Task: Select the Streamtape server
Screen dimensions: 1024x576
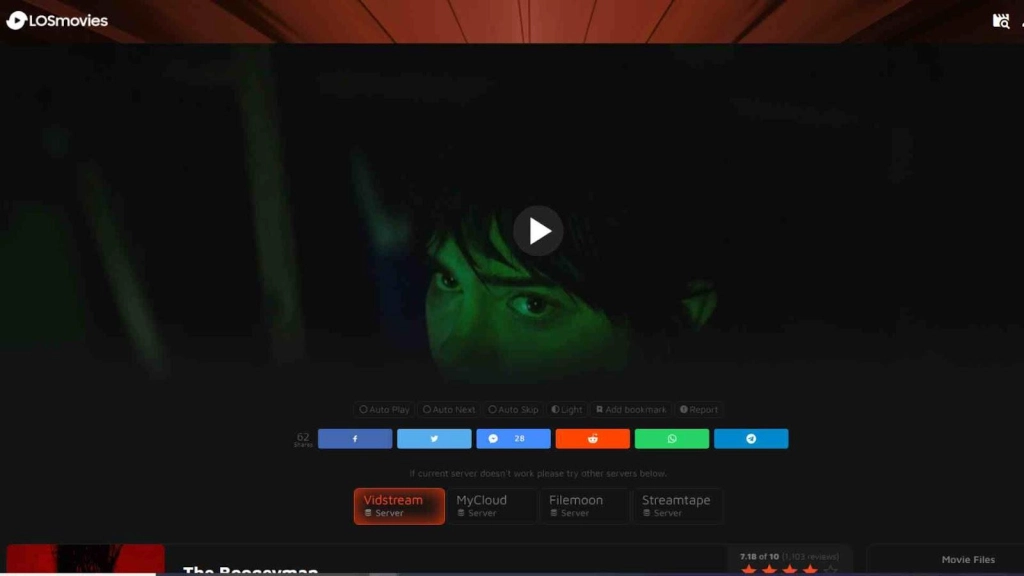Action: [x=676, y=506]
